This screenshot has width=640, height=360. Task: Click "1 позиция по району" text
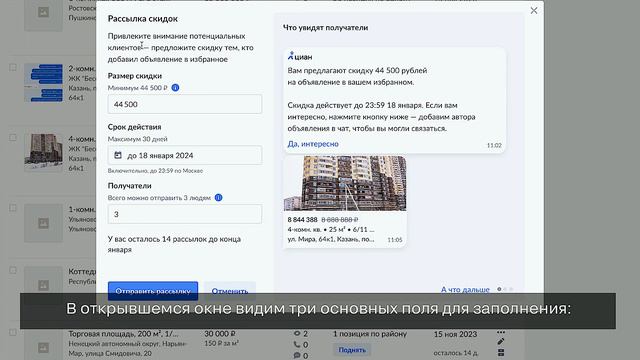point(370,334)
